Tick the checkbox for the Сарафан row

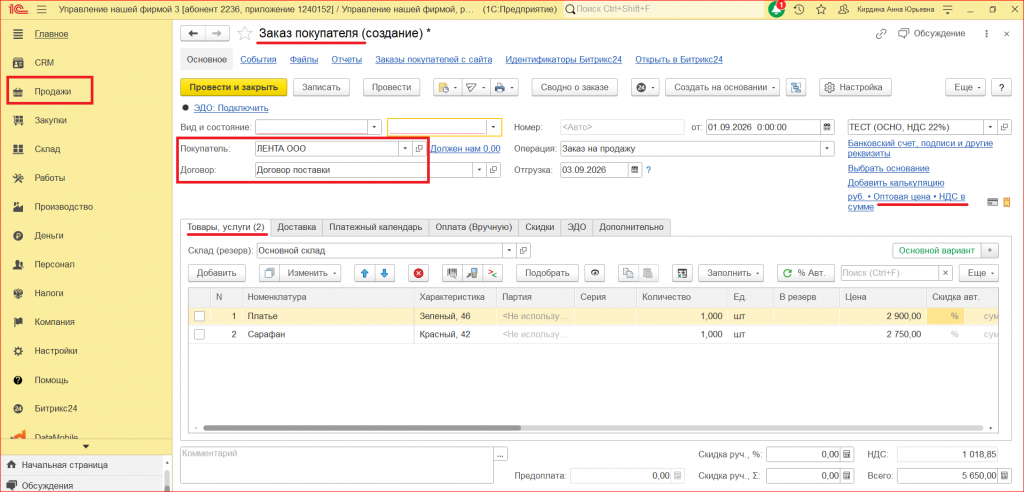coord(199,335)
